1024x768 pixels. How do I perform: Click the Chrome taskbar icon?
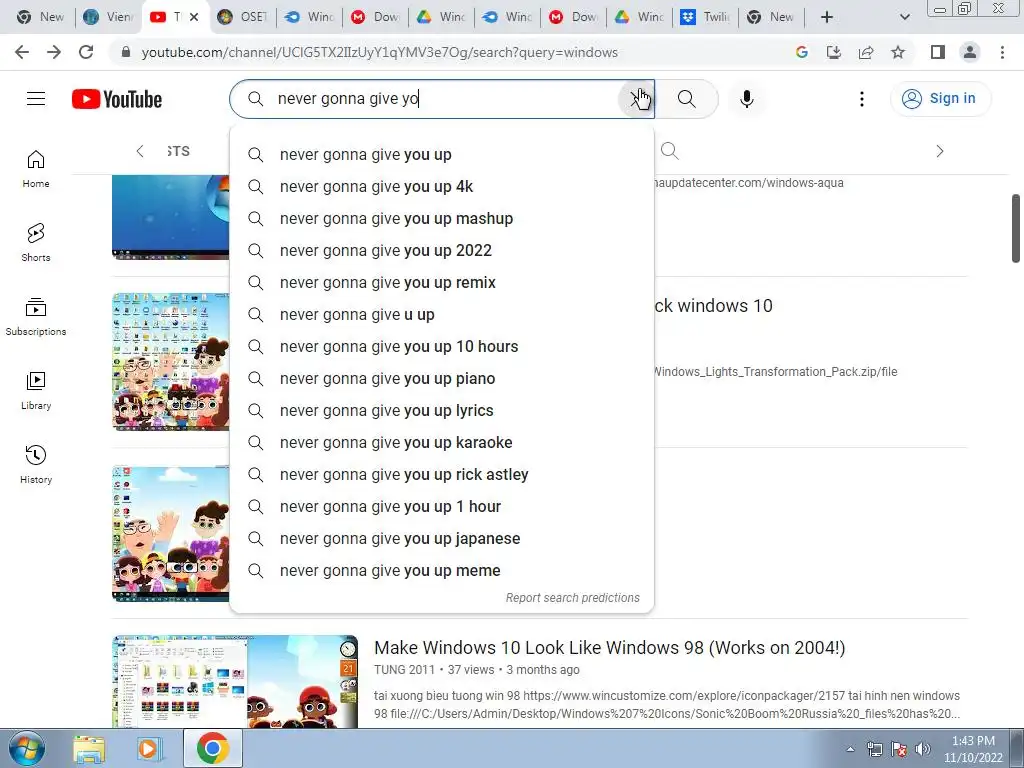[212, 748]
